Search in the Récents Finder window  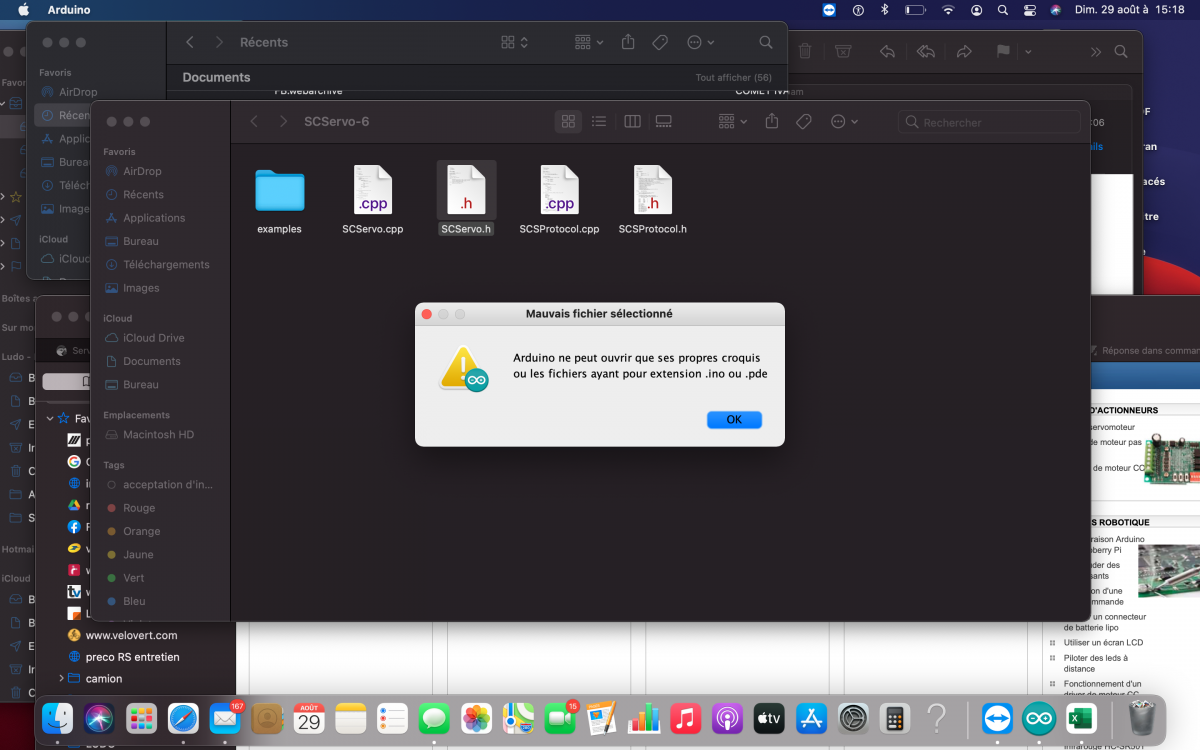(x=765, y=43)
